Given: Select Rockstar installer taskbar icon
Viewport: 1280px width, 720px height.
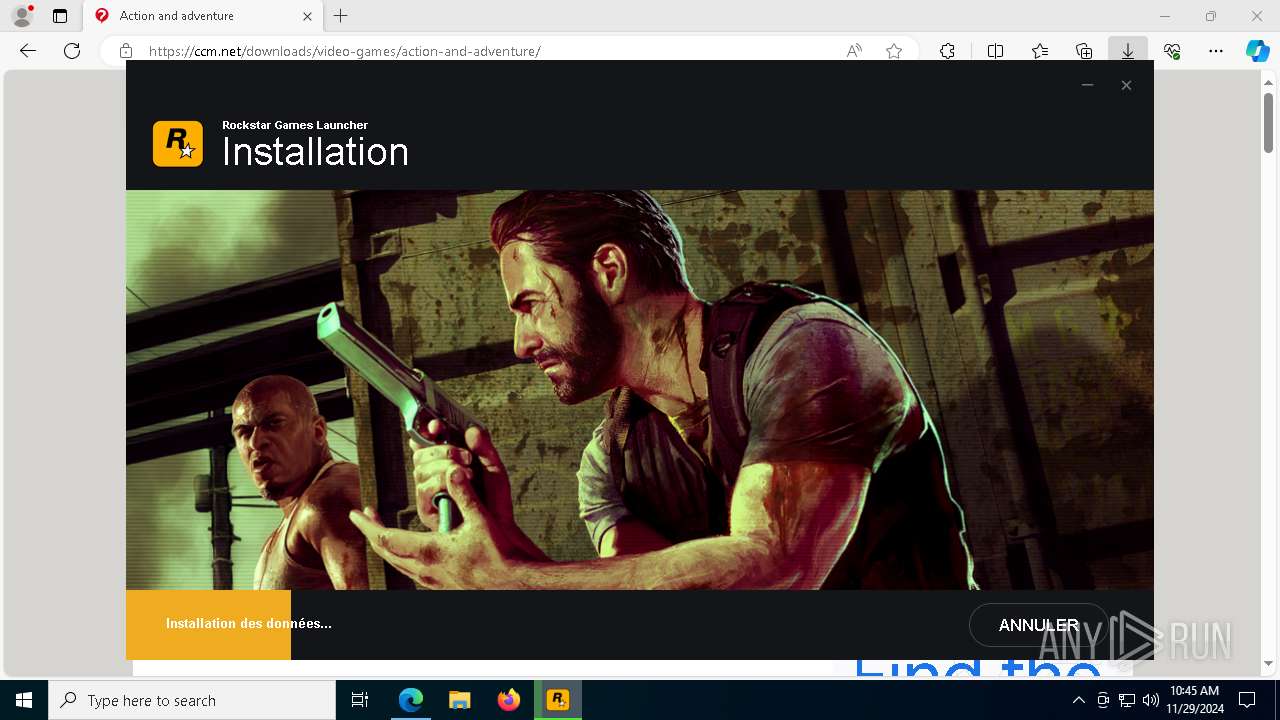Looking at the screenshot, I should (558, 700).
